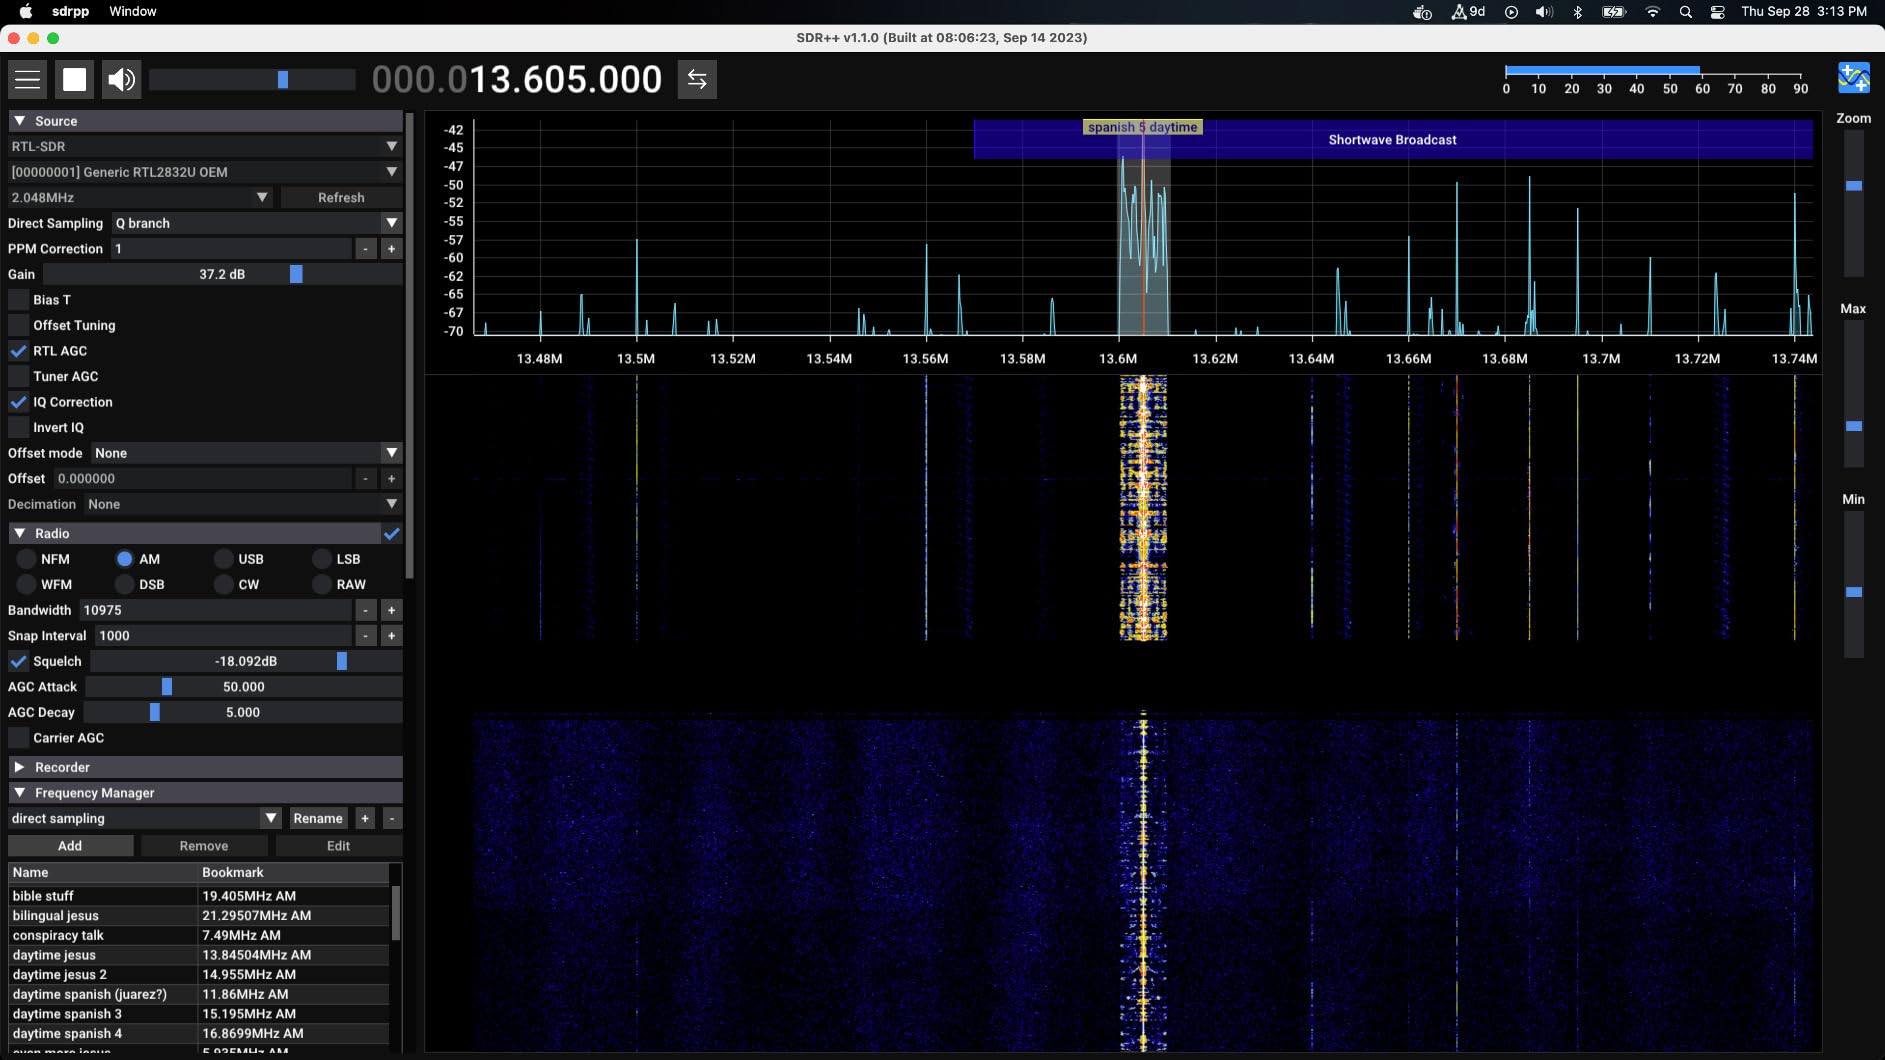The height and width of the screenshot is (1060, 1885).
Task: Open Spotlight search in menu bar
Action: click(x=1685, y=12)
